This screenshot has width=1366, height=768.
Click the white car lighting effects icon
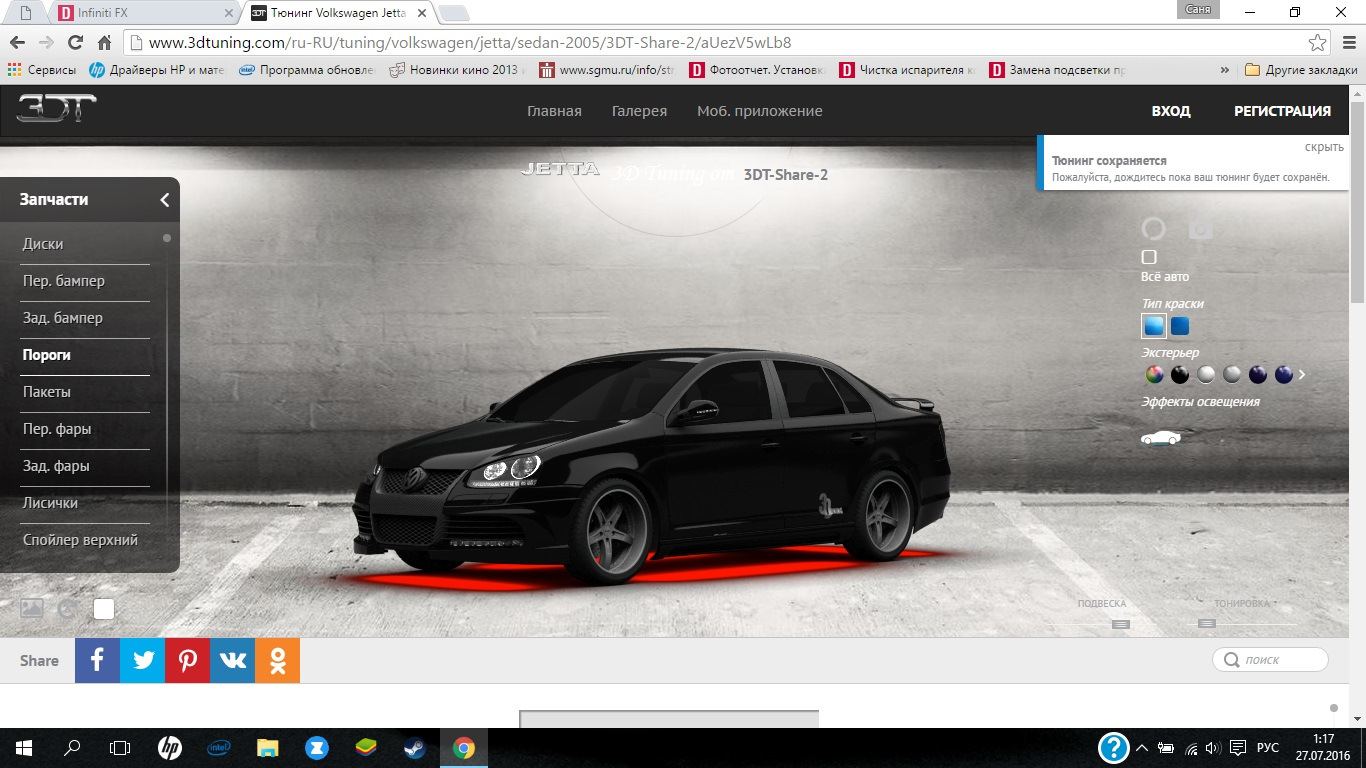pos(1161,437)
